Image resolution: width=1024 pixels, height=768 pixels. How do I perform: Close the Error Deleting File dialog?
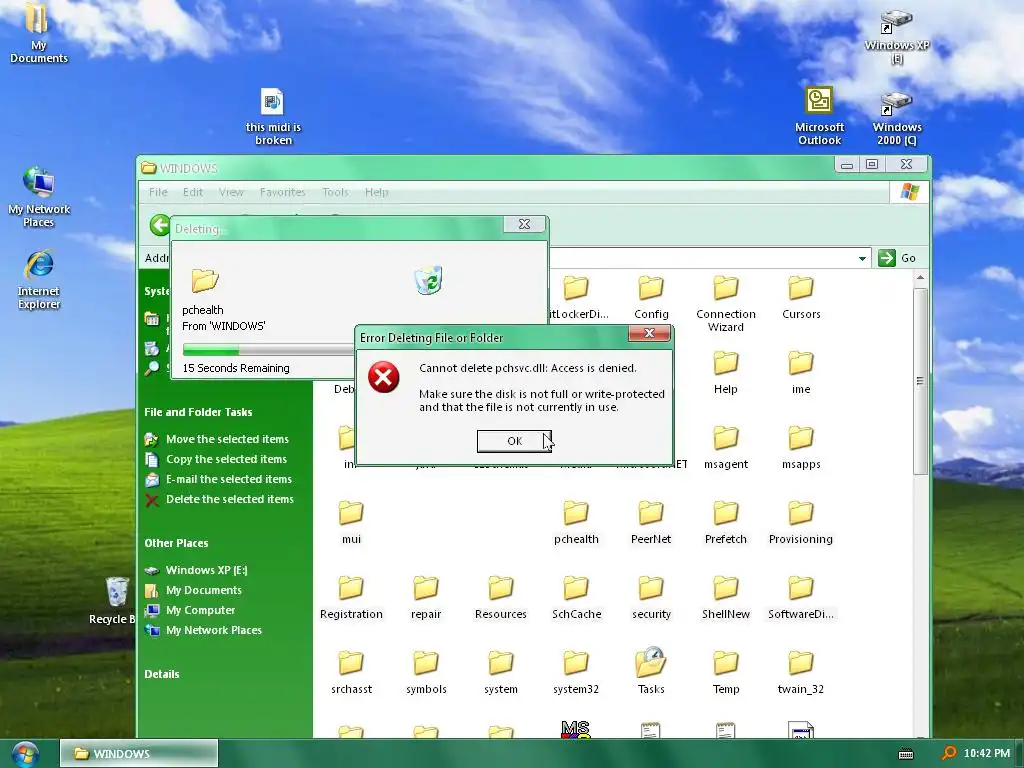(x=649, y=333)
